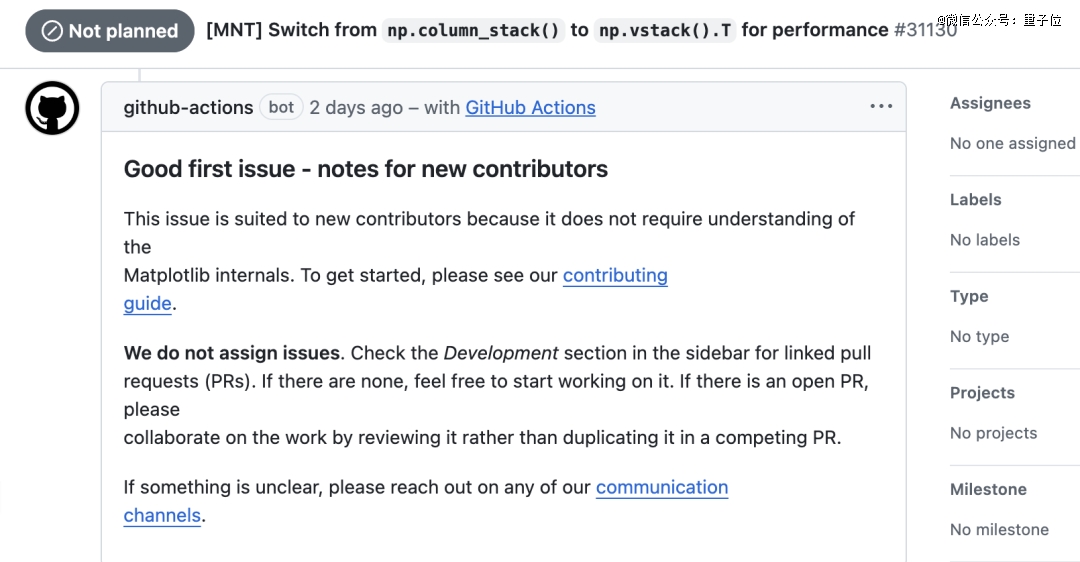Expand the Labels sidebar section

[975, 200]
